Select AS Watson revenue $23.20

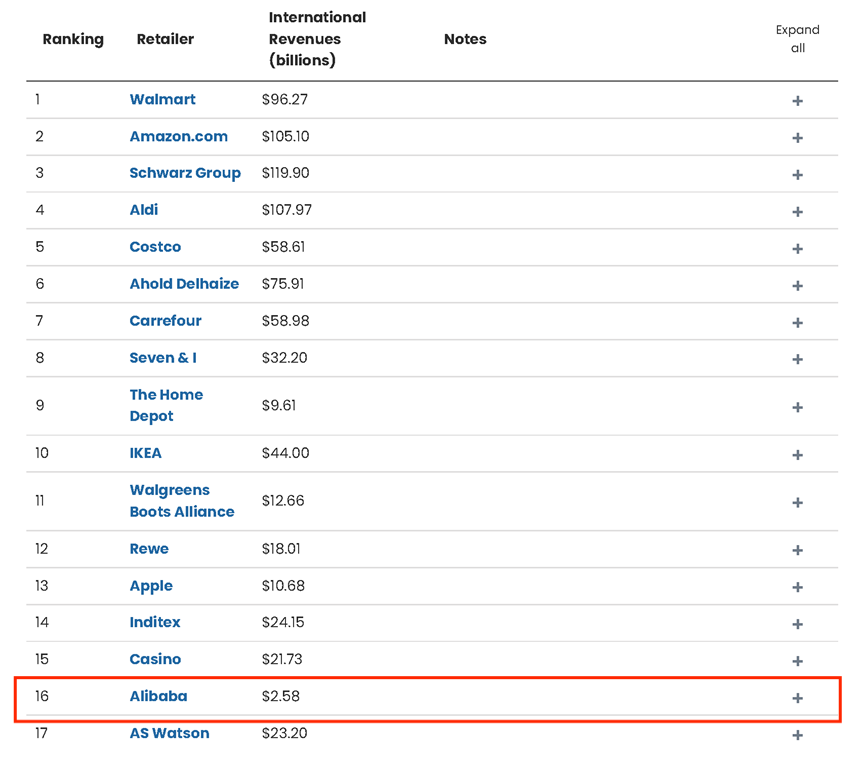(x=284, y=733)
